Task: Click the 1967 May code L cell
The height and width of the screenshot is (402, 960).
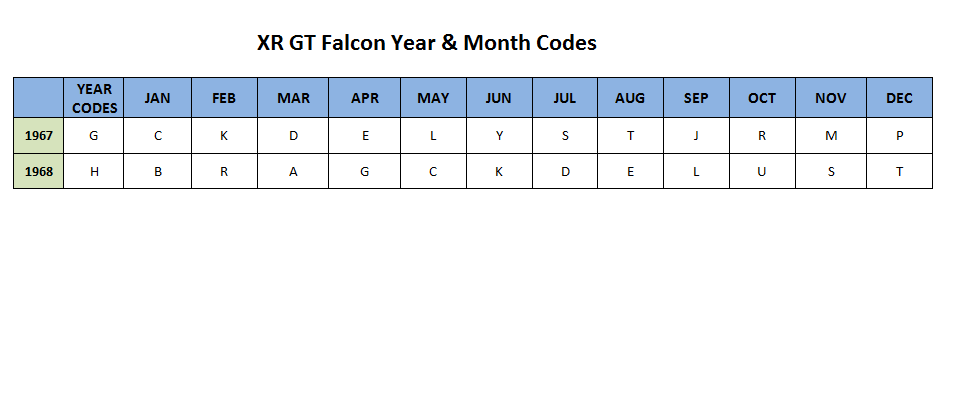Action: pos(433,136)
